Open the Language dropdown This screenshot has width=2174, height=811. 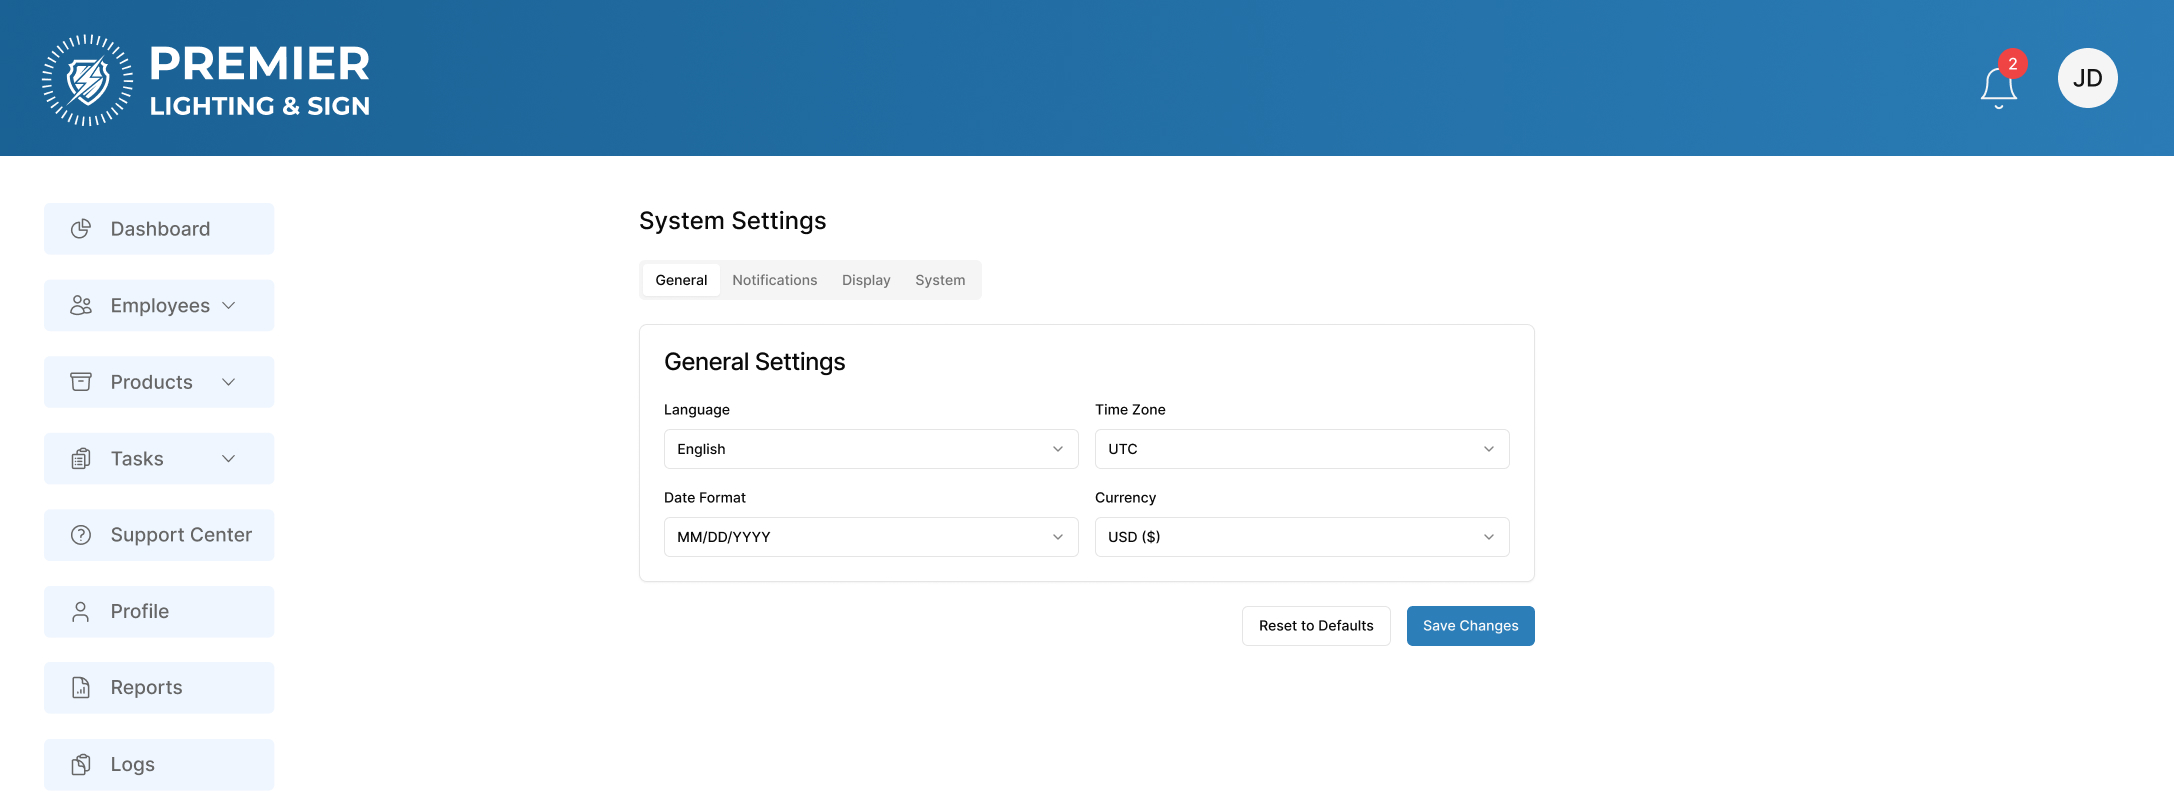pos(870,449)
